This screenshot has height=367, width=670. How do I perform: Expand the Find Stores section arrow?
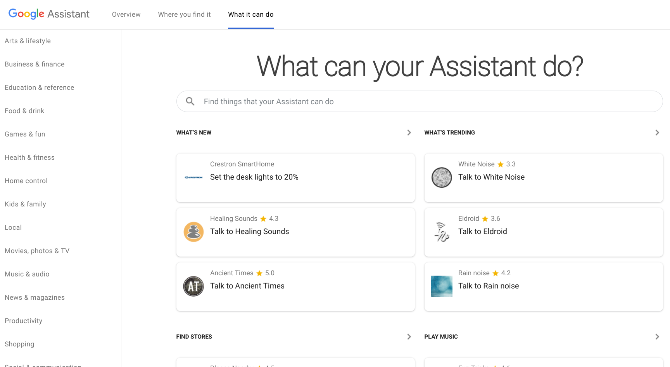click(409, 337)
